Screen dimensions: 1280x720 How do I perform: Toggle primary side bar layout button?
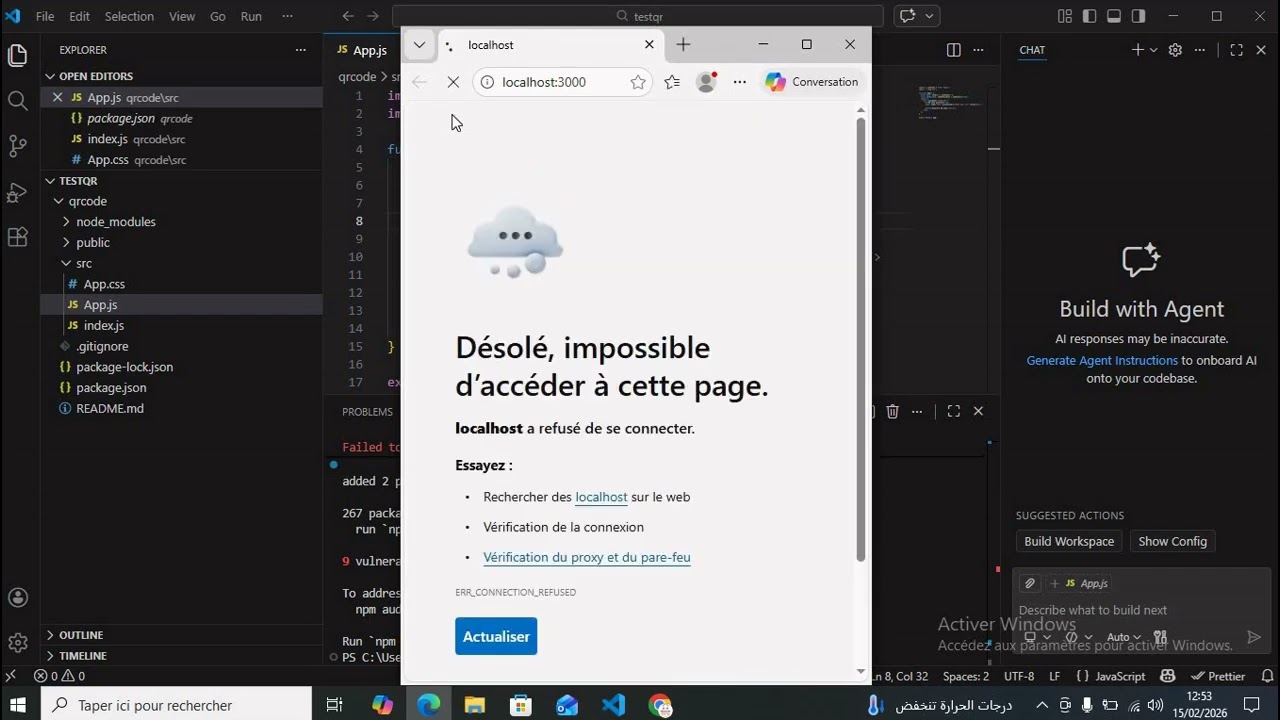[1089, 16]
